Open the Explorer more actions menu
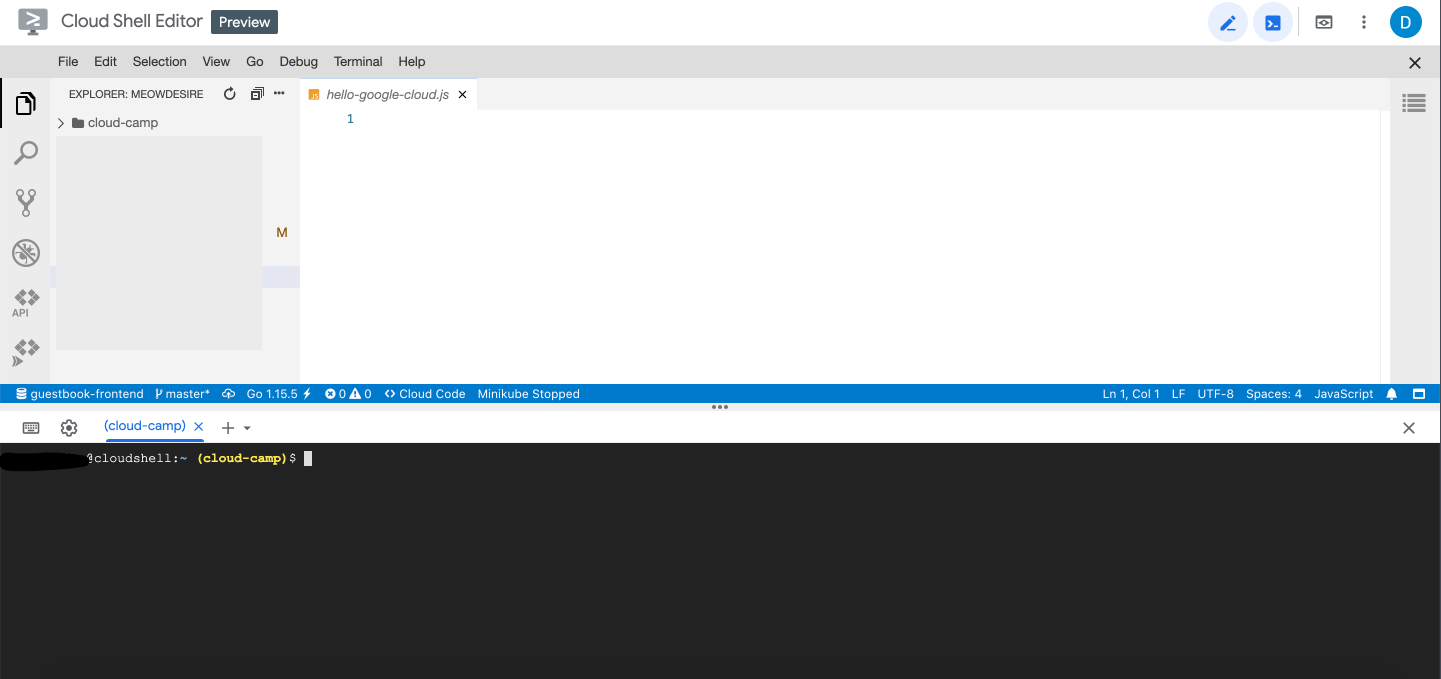The width and height of the screenshot is (1441, 679). pos(280,94)
